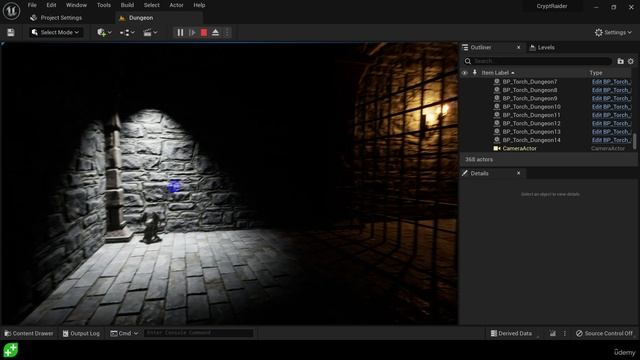Click the Unreal Engine logo icon
Viewport: 640px width, 360px height.
point(11,11)
